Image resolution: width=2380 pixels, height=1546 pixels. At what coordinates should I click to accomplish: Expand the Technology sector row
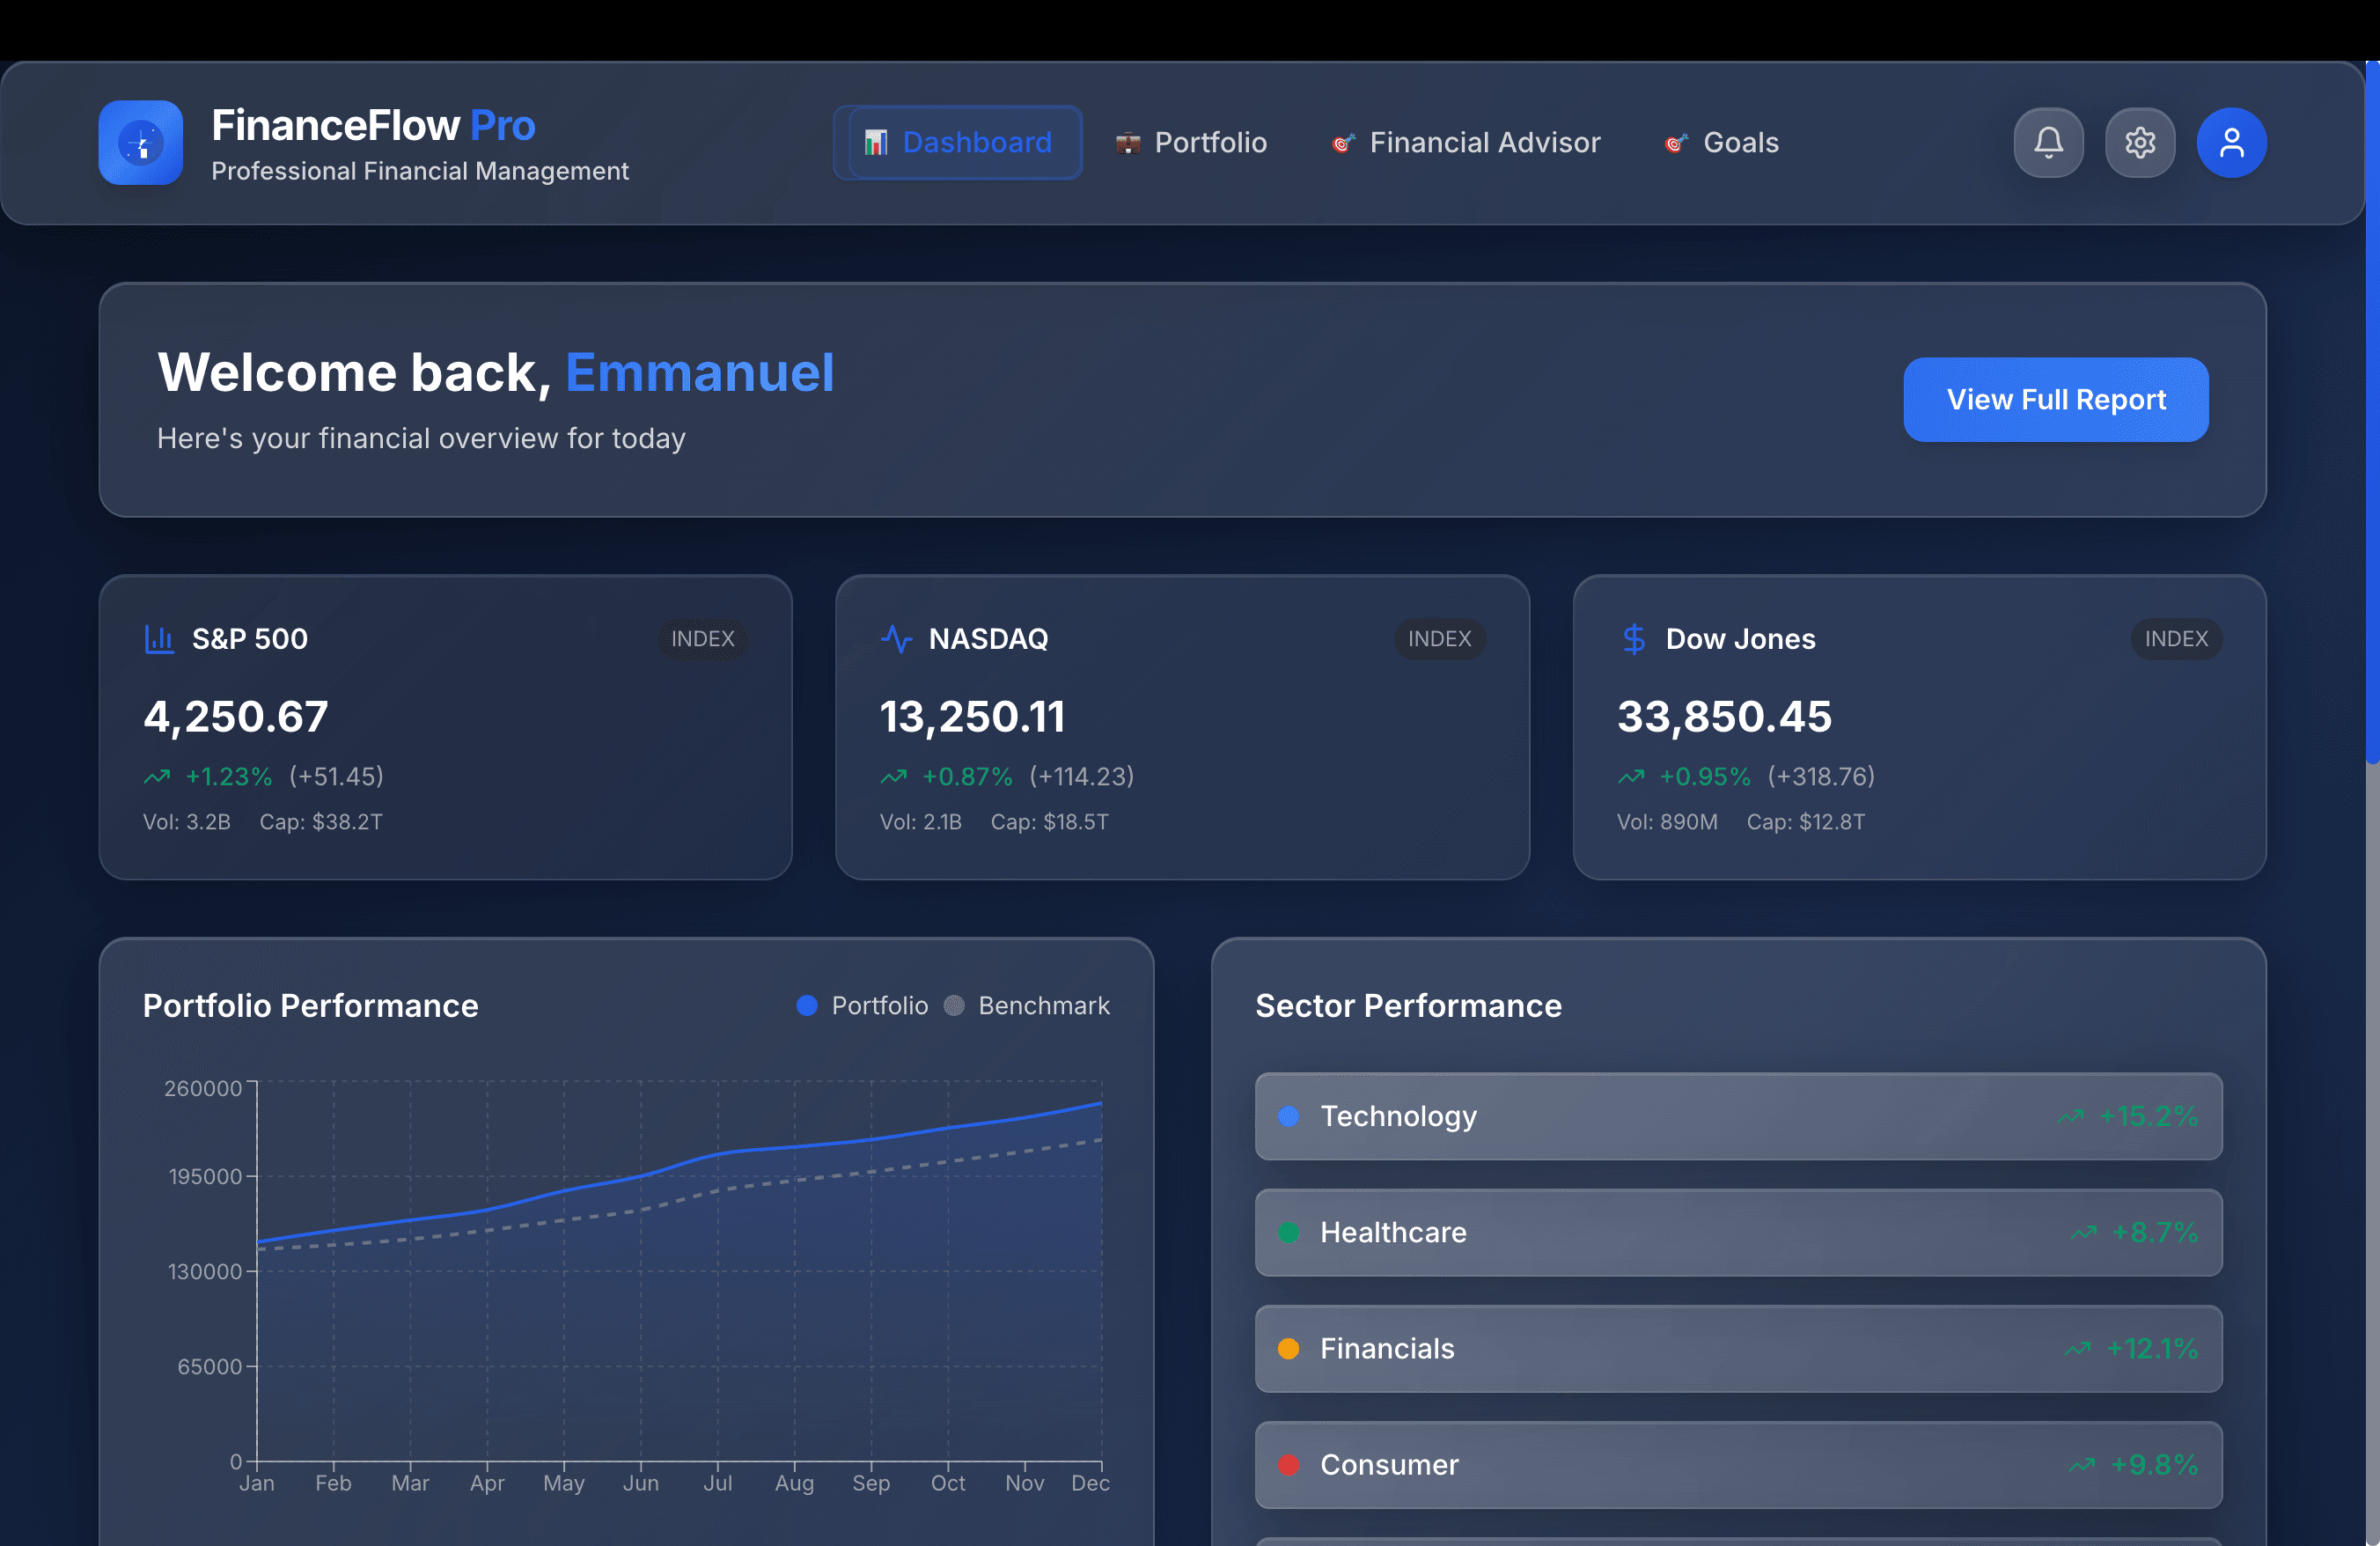pyautogui.click(x=1738, y=1117)
